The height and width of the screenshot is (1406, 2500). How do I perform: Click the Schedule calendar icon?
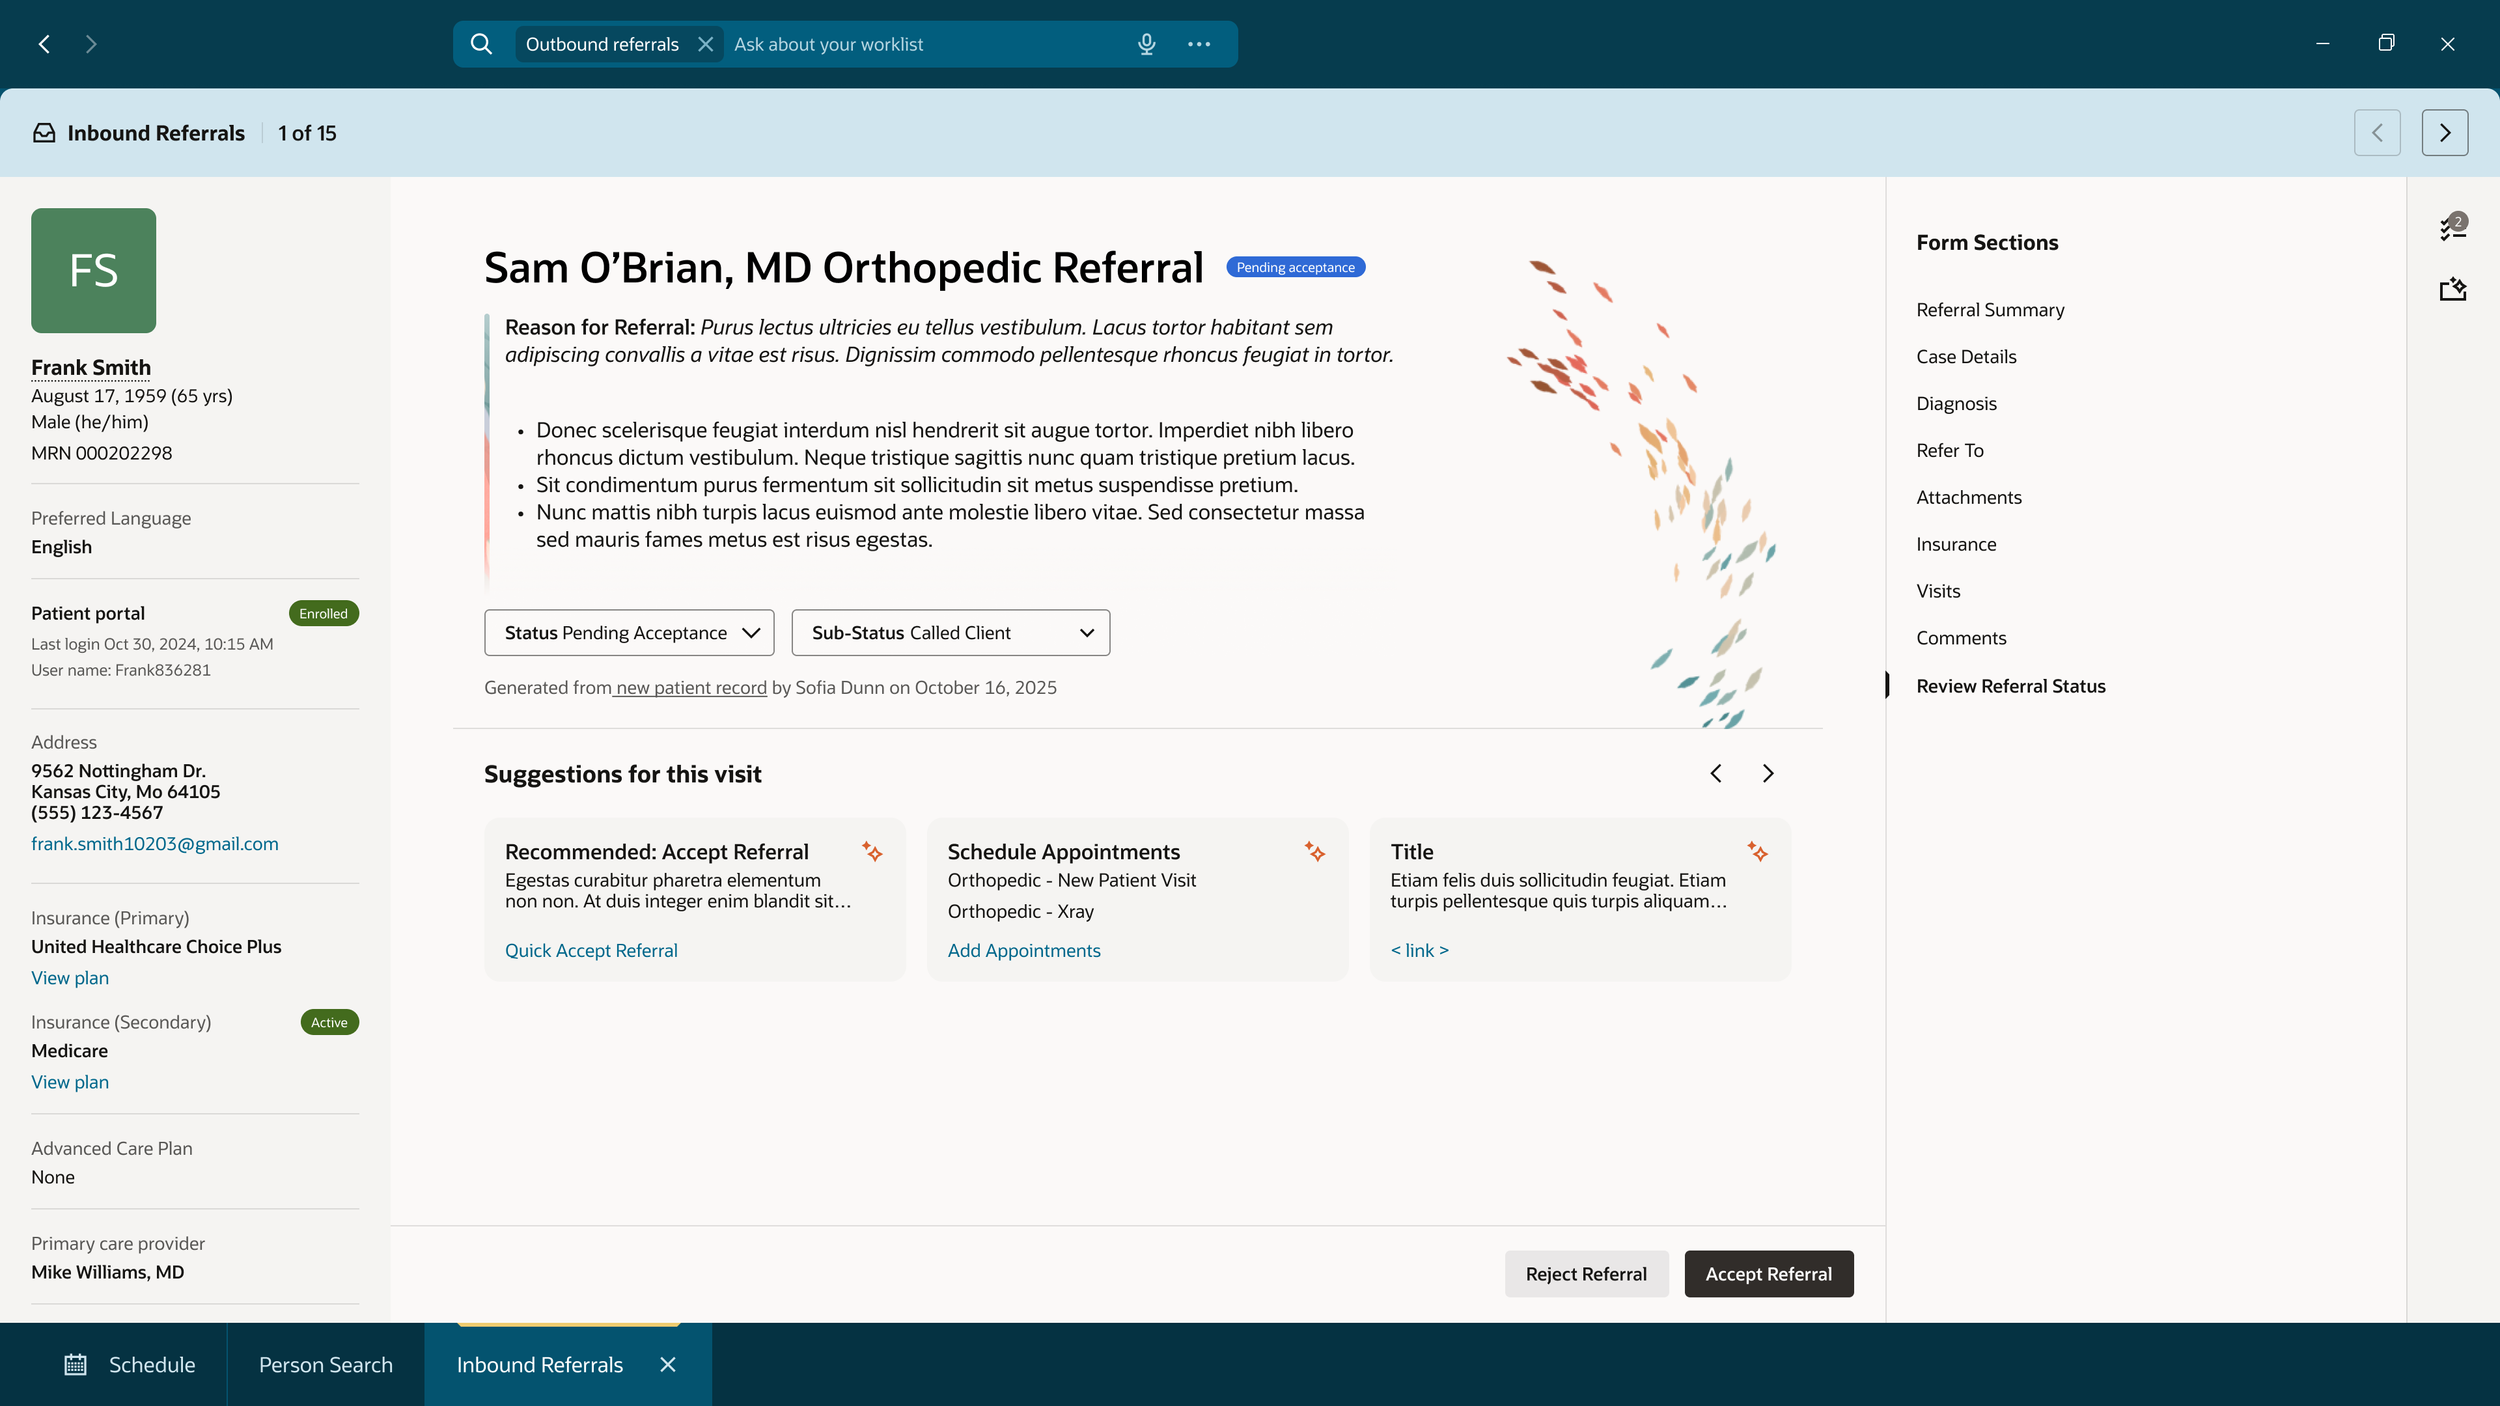pos(76,1364)
